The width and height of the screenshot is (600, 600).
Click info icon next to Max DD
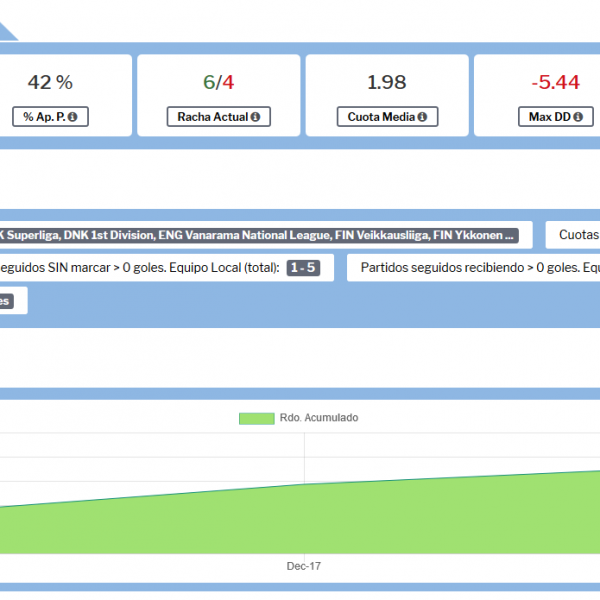click(x=578, y=117)
